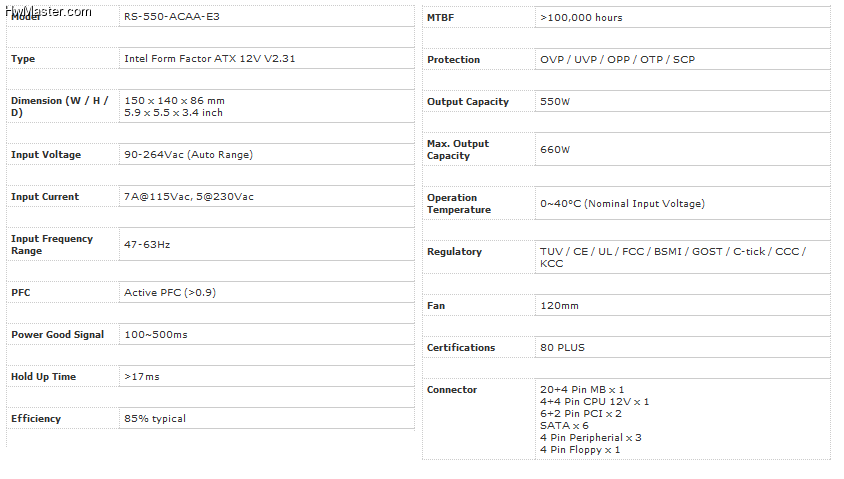The height and width of the screenshot is (479, 844).
Task: Select the Active PFC (>0.9) cell
Action: [x=170, y=292]
